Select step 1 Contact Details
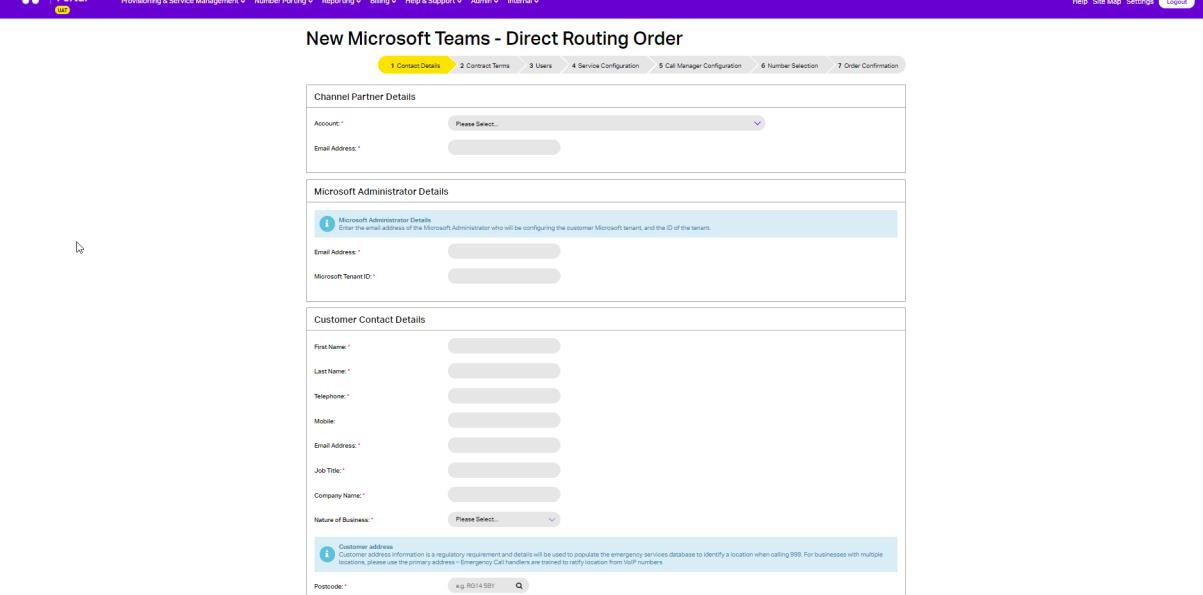 (415, 65)
